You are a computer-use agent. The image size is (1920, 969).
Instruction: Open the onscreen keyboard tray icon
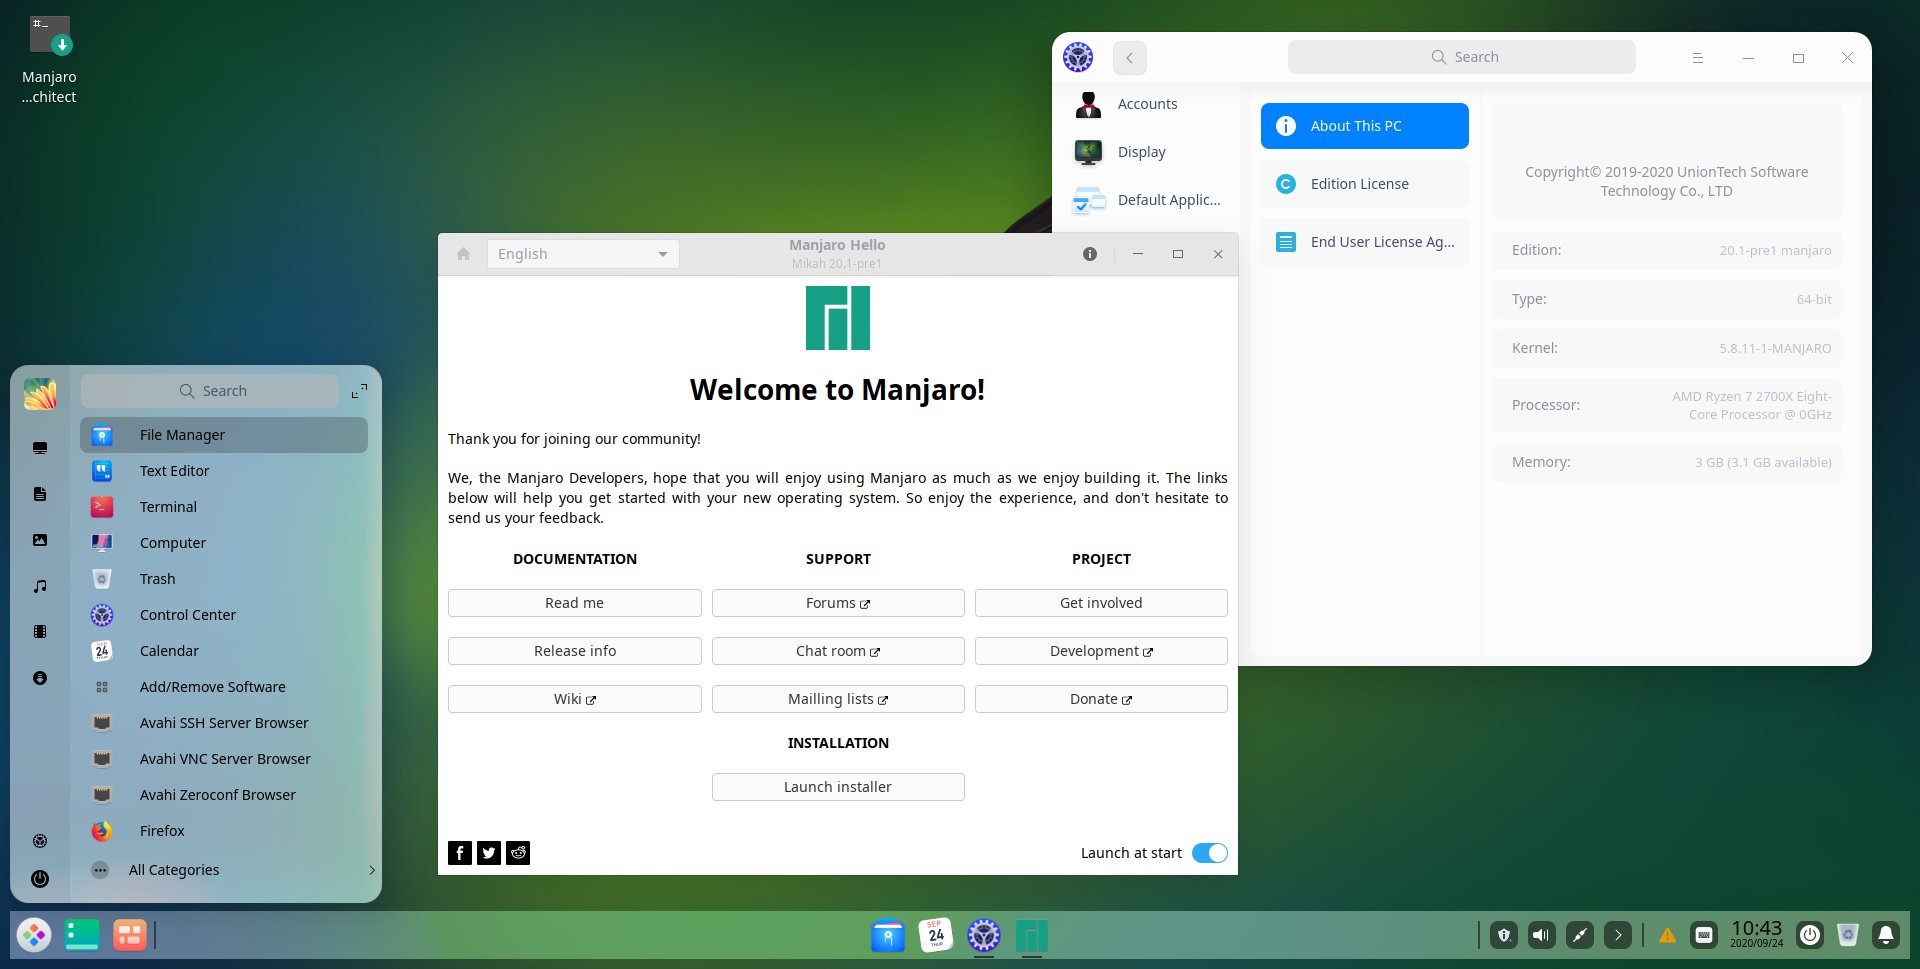(x=1704, y=935)
